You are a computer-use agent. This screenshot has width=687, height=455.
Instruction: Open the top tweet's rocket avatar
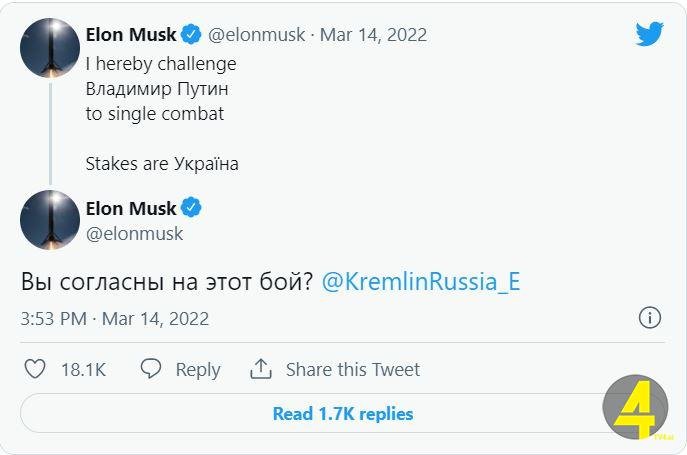50,47
